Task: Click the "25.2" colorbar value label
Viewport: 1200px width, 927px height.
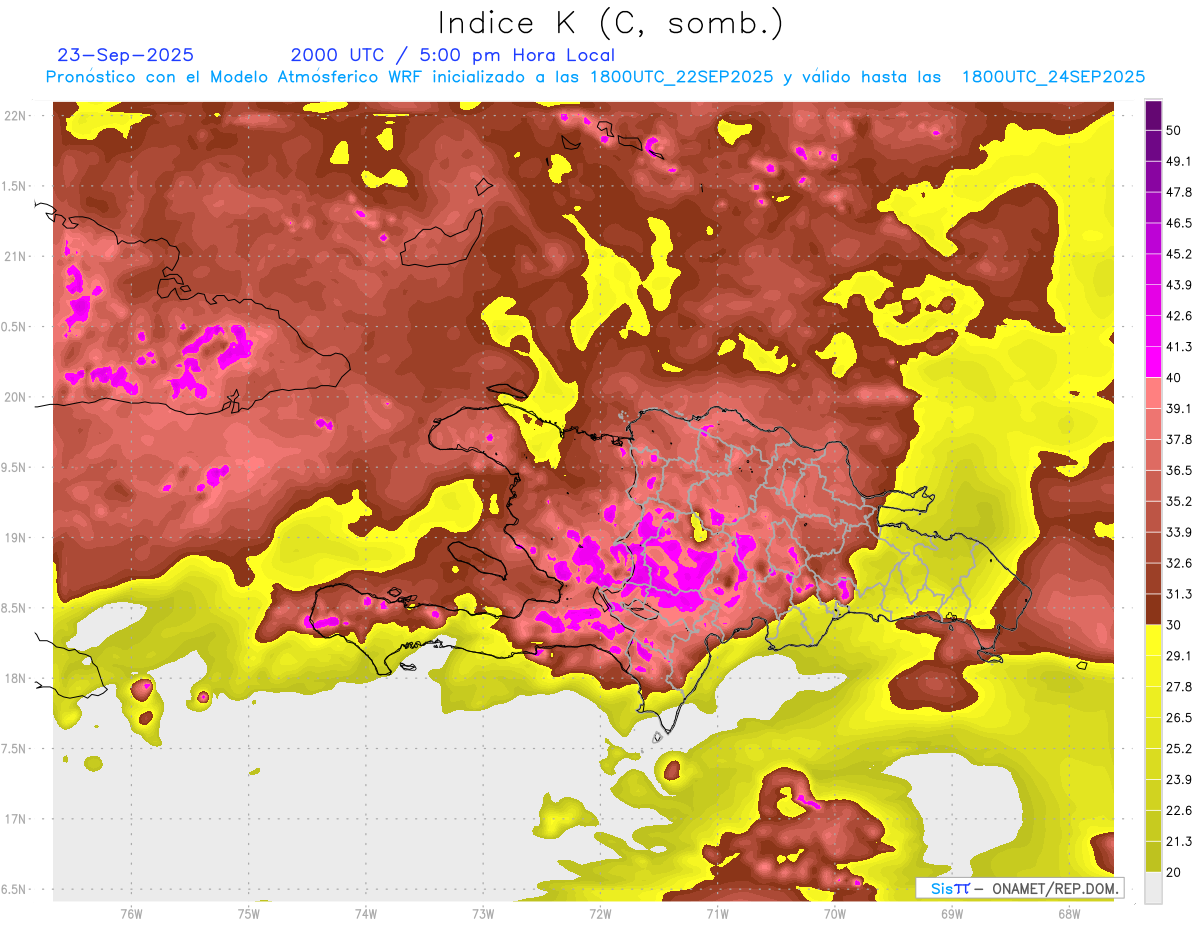Action: point(1179,748)
